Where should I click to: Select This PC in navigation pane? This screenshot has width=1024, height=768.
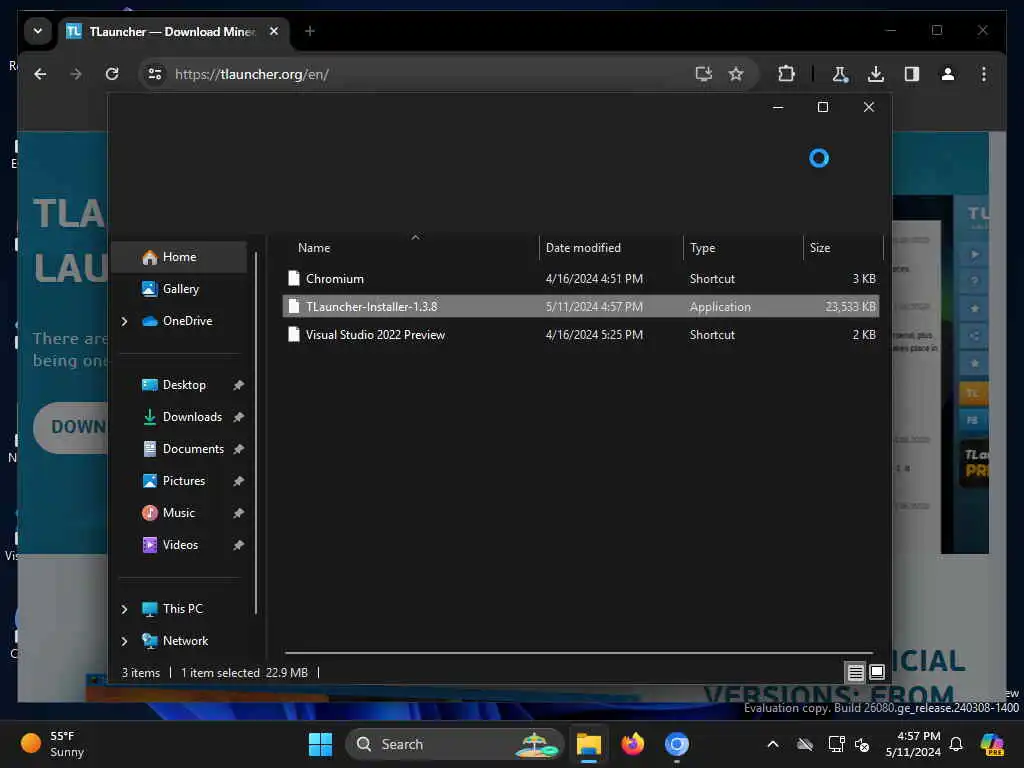182,609
